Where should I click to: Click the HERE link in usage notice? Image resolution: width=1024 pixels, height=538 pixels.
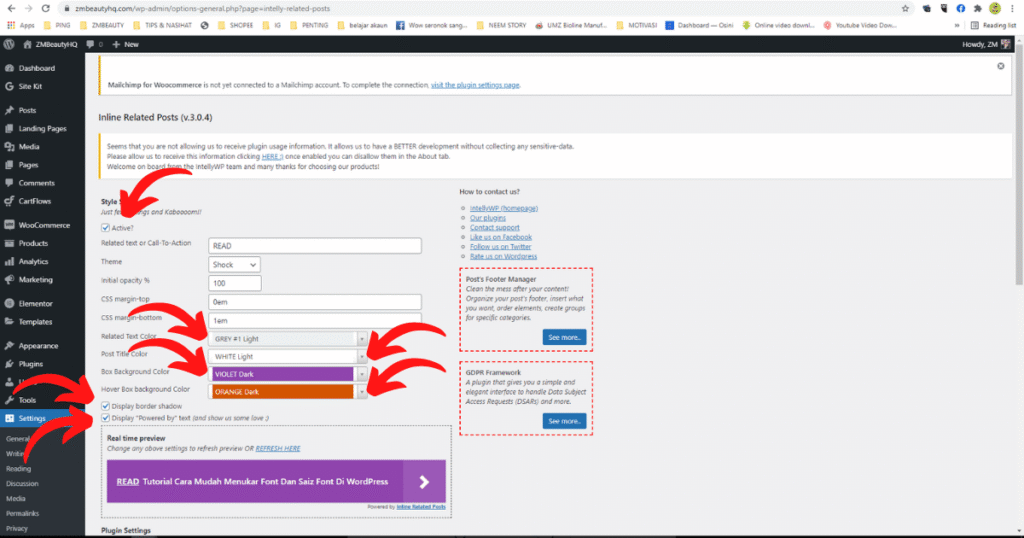pos(272,157)
